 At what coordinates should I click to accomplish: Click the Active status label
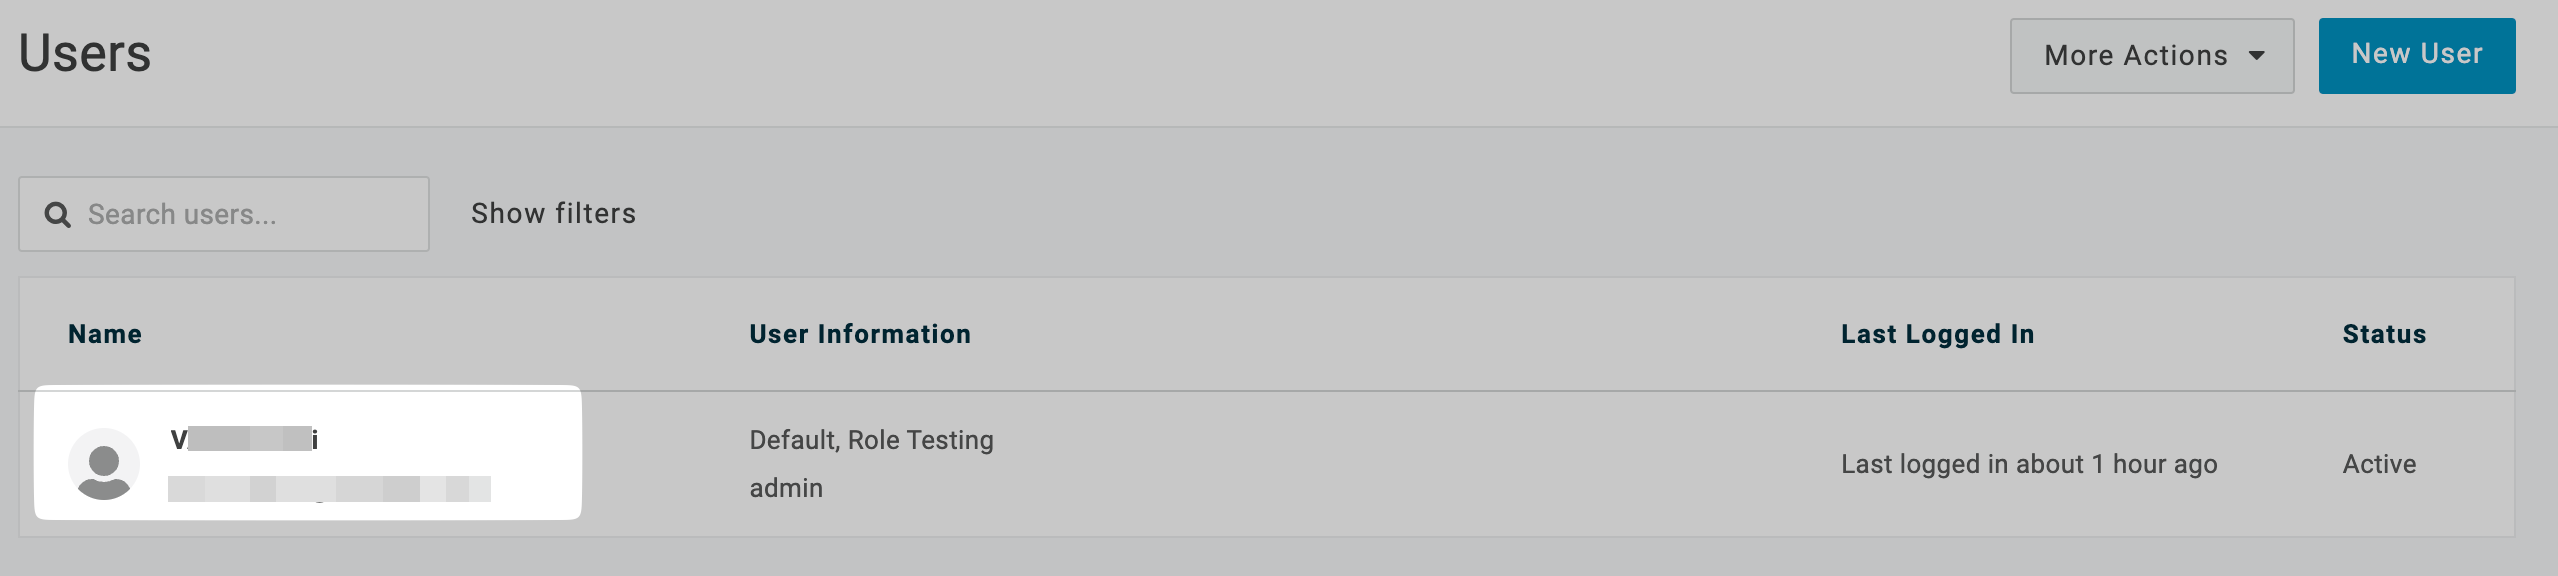(2379, 463)
